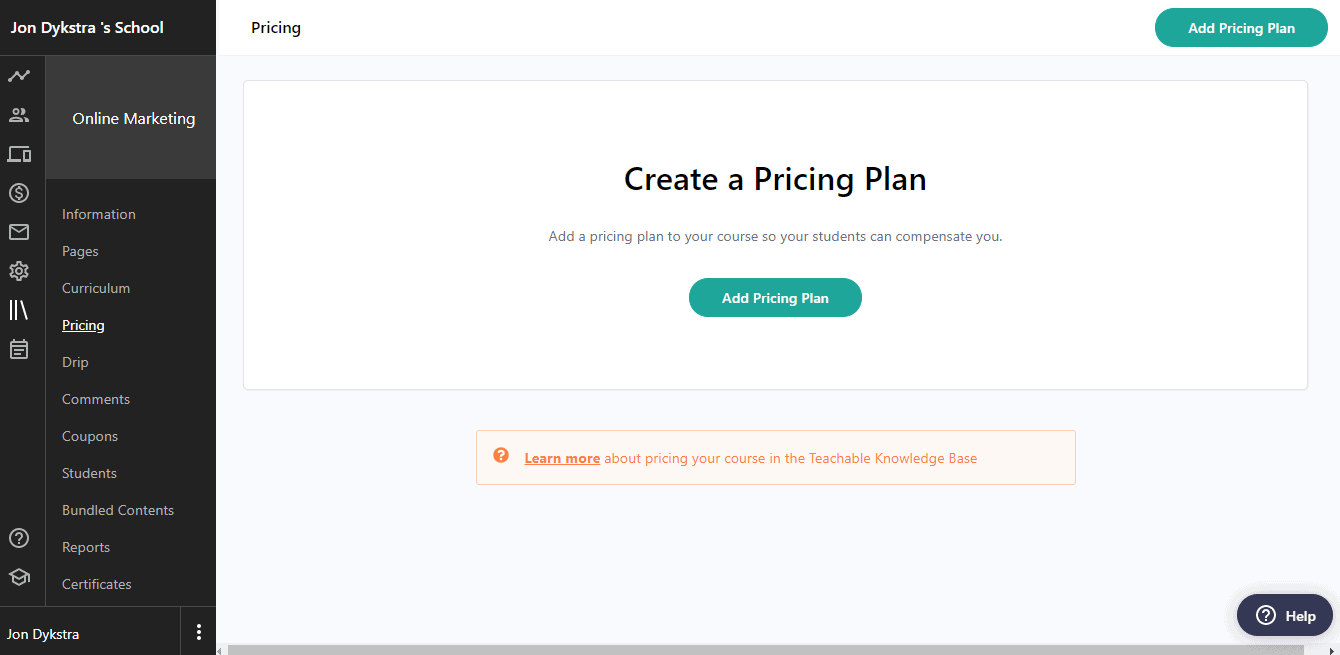
Task: Go to the Certificates section
Action: coord(97,584)
